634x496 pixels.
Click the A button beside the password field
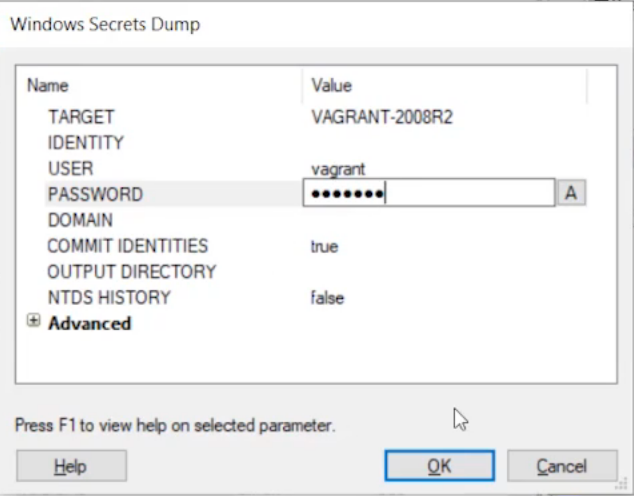pos(571,193)
